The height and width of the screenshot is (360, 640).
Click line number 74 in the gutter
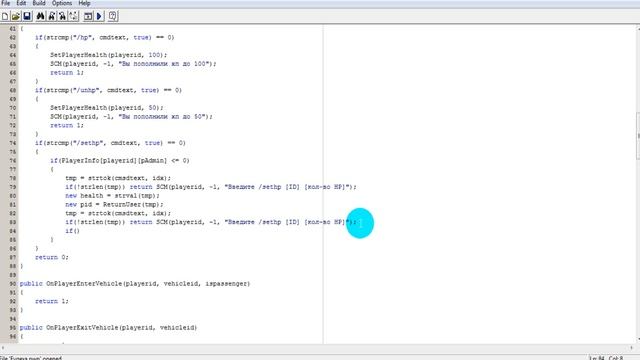(x=13, y=143)
